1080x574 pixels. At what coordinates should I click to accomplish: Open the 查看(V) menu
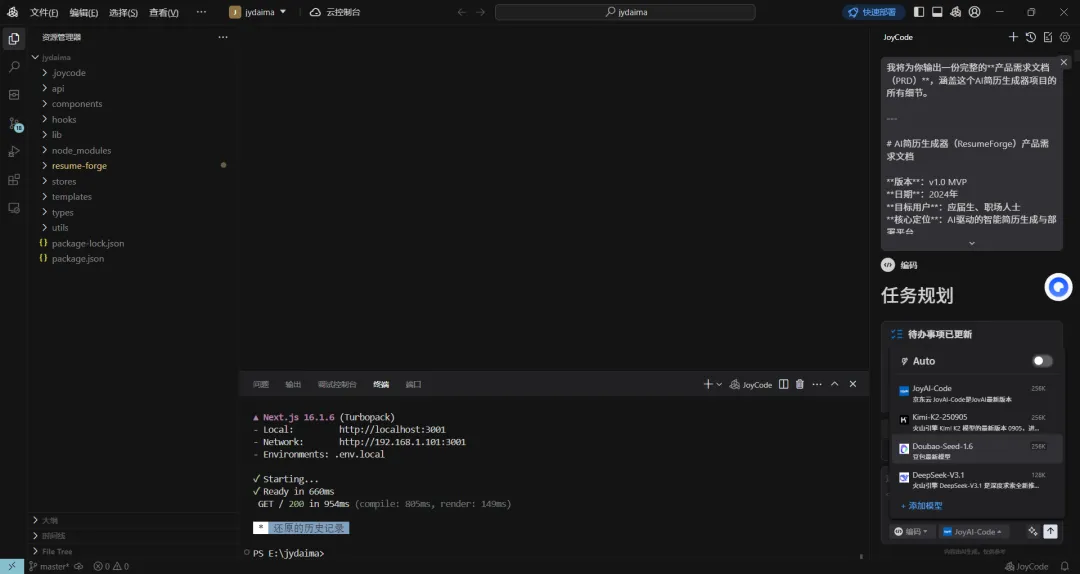164,12
